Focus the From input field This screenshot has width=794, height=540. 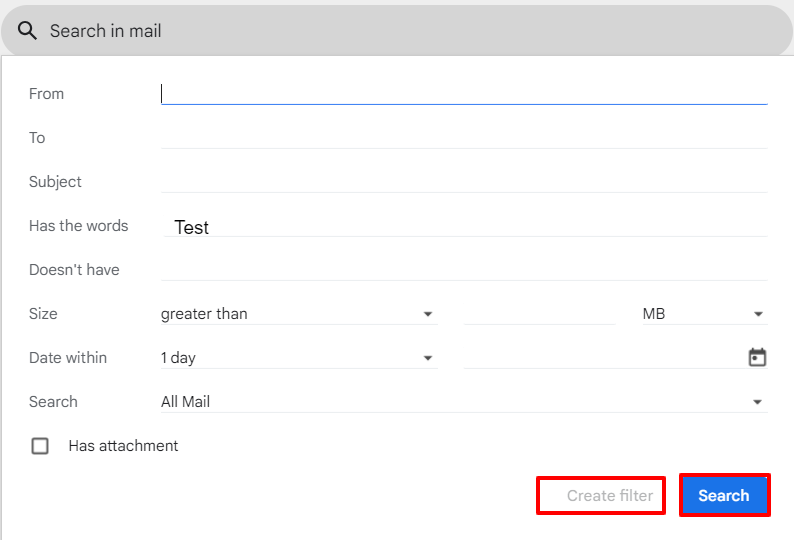pos(463,94)
